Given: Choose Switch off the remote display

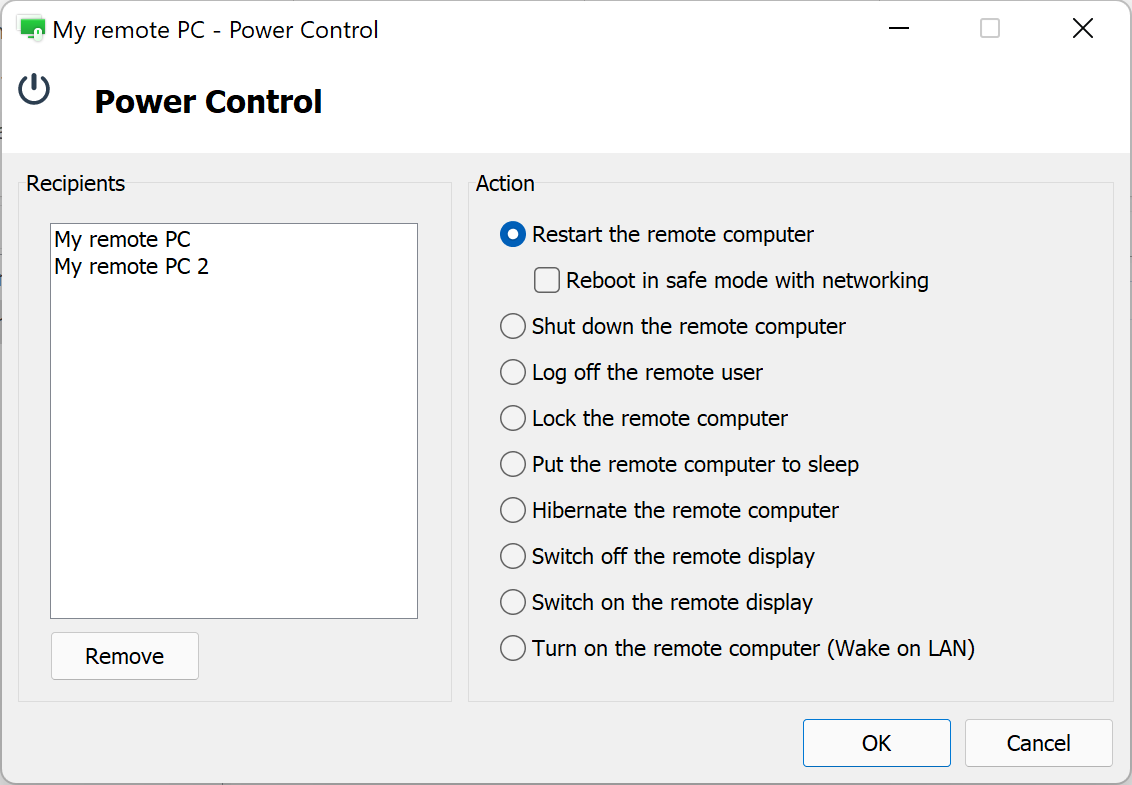Looking at the screenshot, I should point(513,557).
